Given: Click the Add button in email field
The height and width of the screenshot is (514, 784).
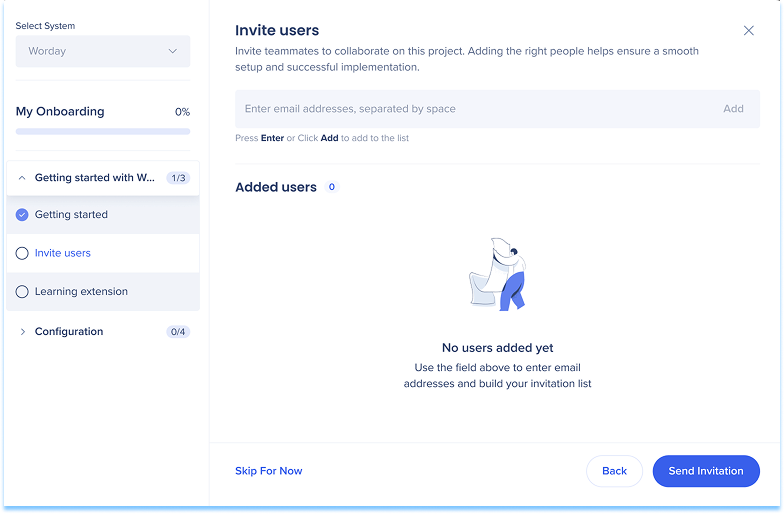Looking at the screenshot, I should [733, 109].
